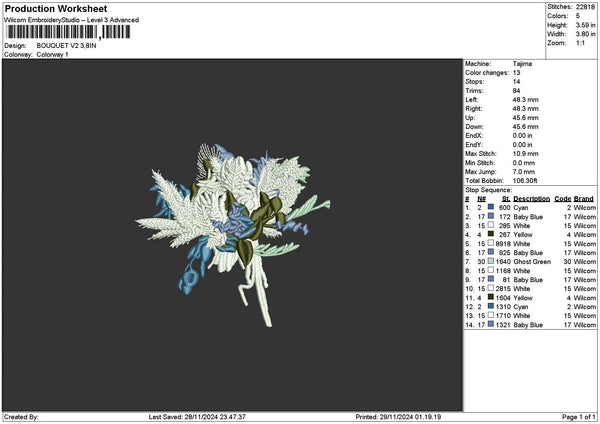Click the Left value 48.3 mm
The width and height of the screenshot is (600, 424).
click(x=525, y=99)
